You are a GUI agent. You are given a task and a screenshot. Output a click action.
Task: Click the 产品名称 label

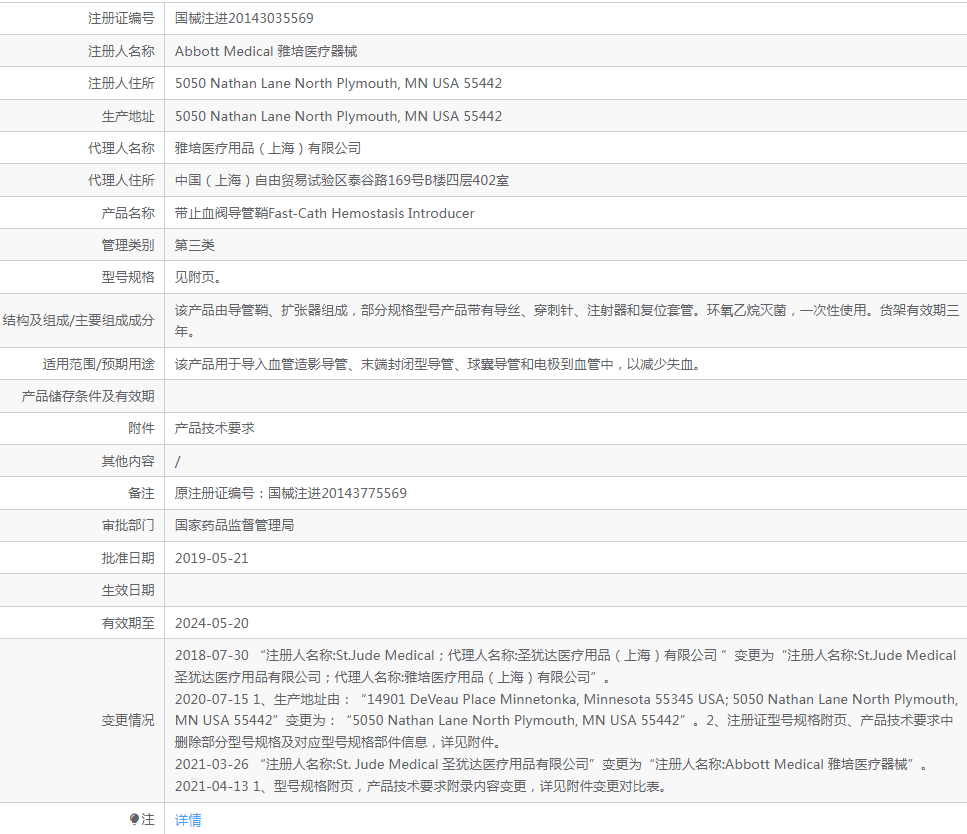(128, 213)
